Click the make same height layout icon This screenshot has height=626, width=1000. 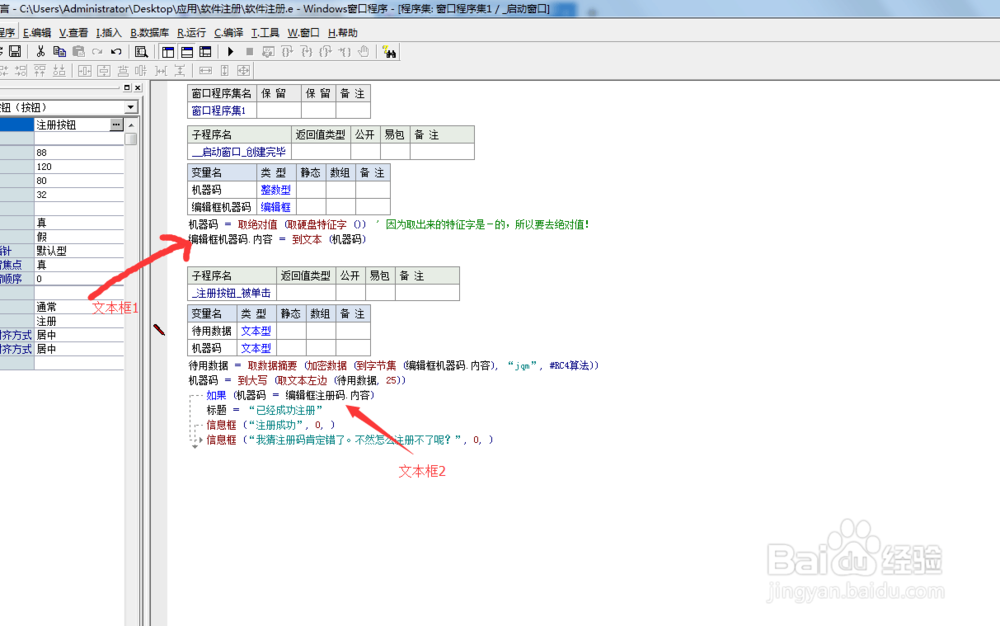(x=224, y=71)
